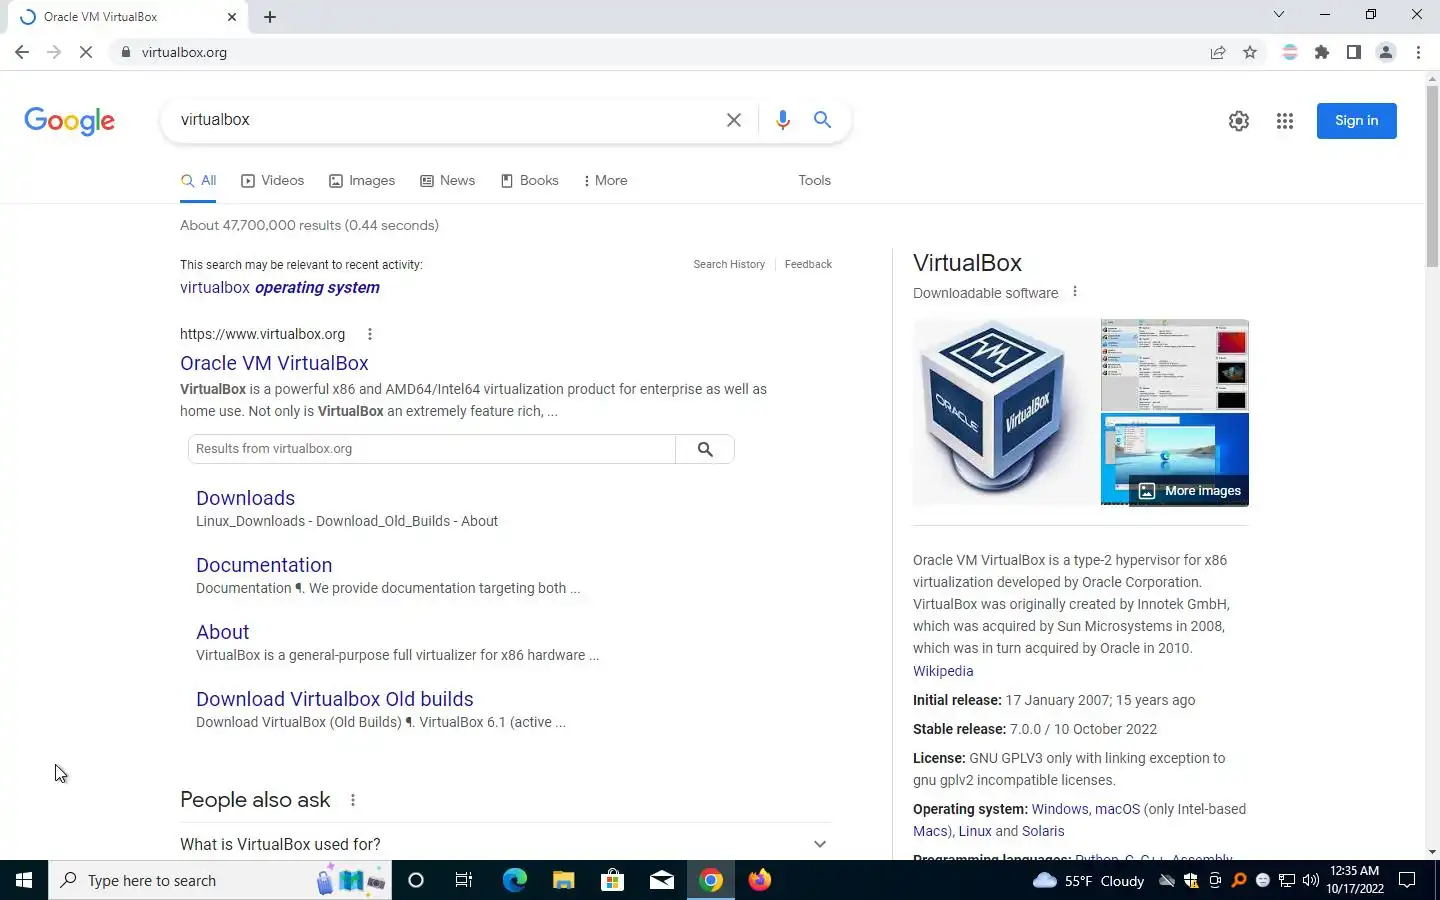
Task: Open options for the virtualbox.org result
Action: click(x=370, y=334)
